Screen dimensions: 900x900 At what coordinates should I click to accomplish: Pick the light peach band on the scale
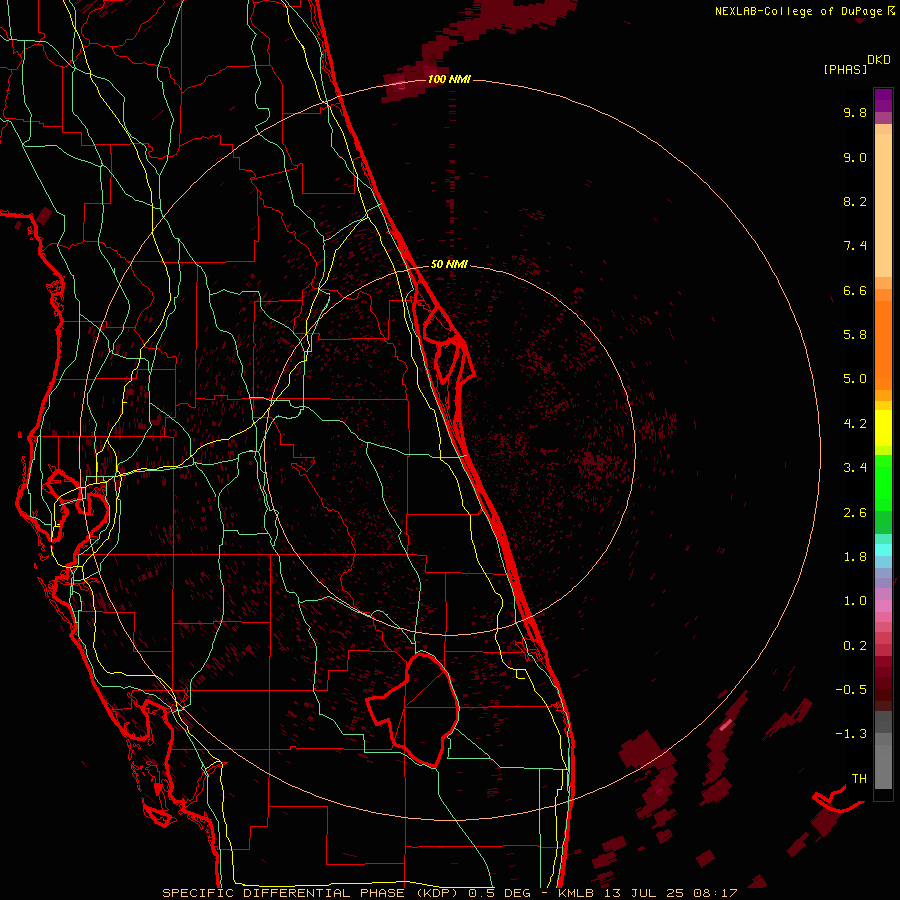click(x=883, y=205)
